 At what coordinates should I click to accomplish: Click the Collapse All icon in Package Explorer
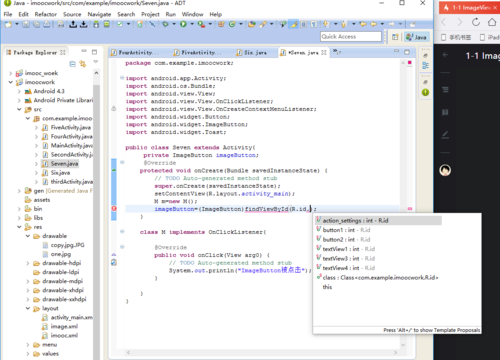(x=73, y=64)
